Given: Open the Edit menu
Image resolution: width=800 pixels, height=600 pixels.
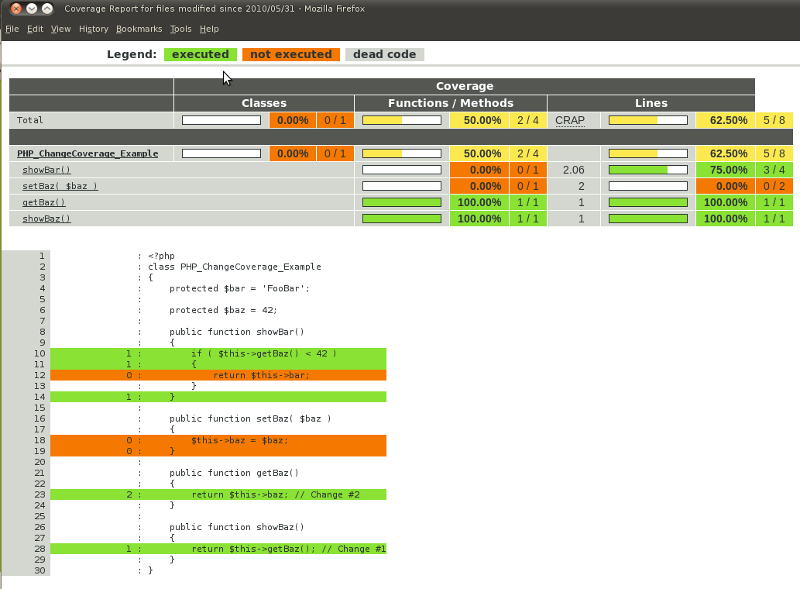Looking at the screenshot, I should point(35,29).
